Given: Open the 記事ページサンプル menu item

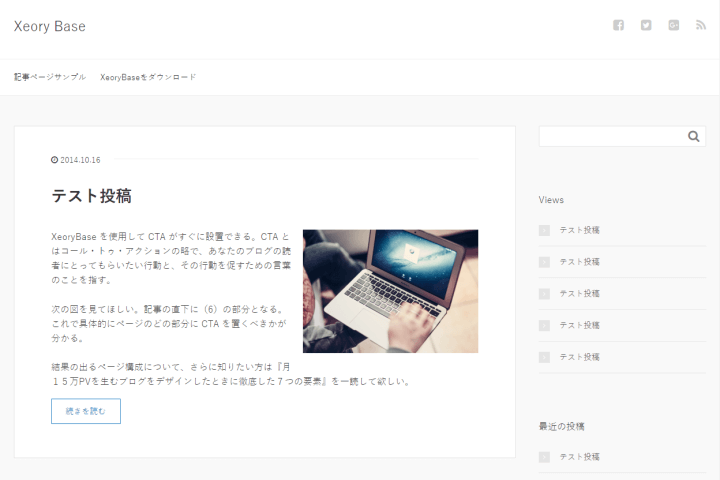Looking at the screenshot, I should click(50, 77).
